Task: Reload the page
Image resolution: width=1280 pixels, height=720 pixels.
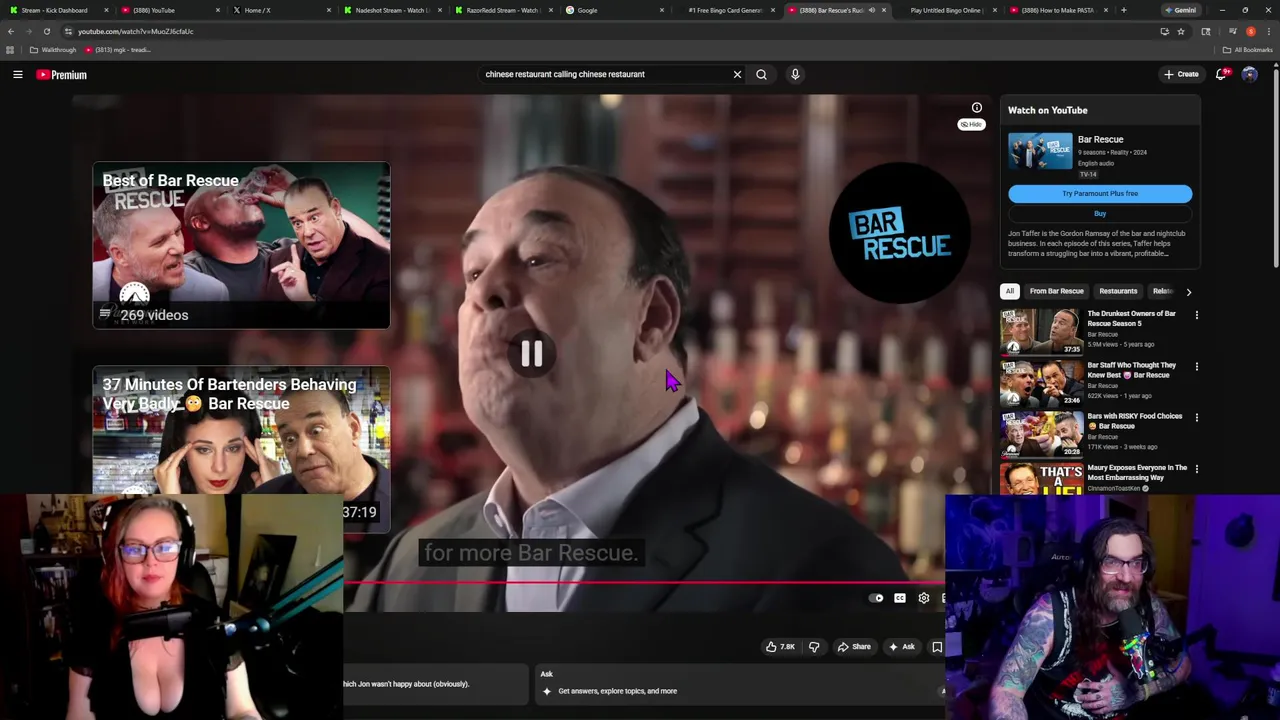Action: pyautogui.click(x=46, y=31)
